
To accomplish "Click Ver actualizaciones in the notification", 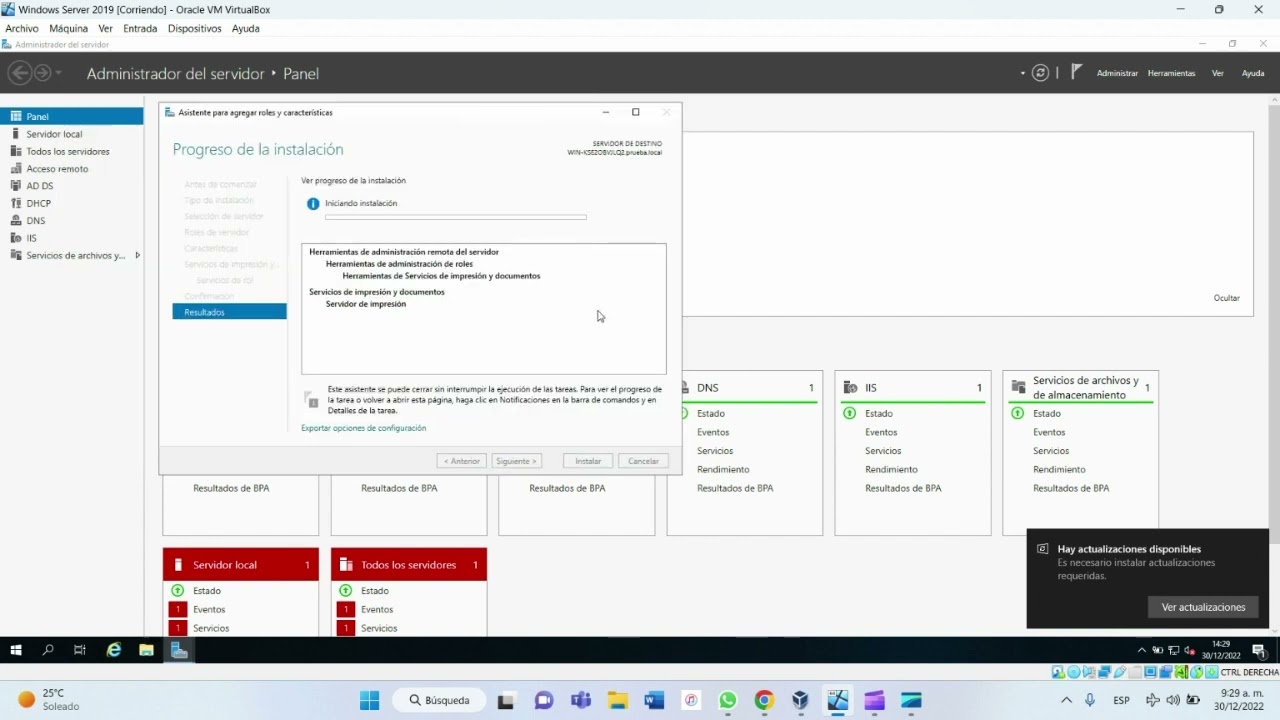I will click(1203, 607).
